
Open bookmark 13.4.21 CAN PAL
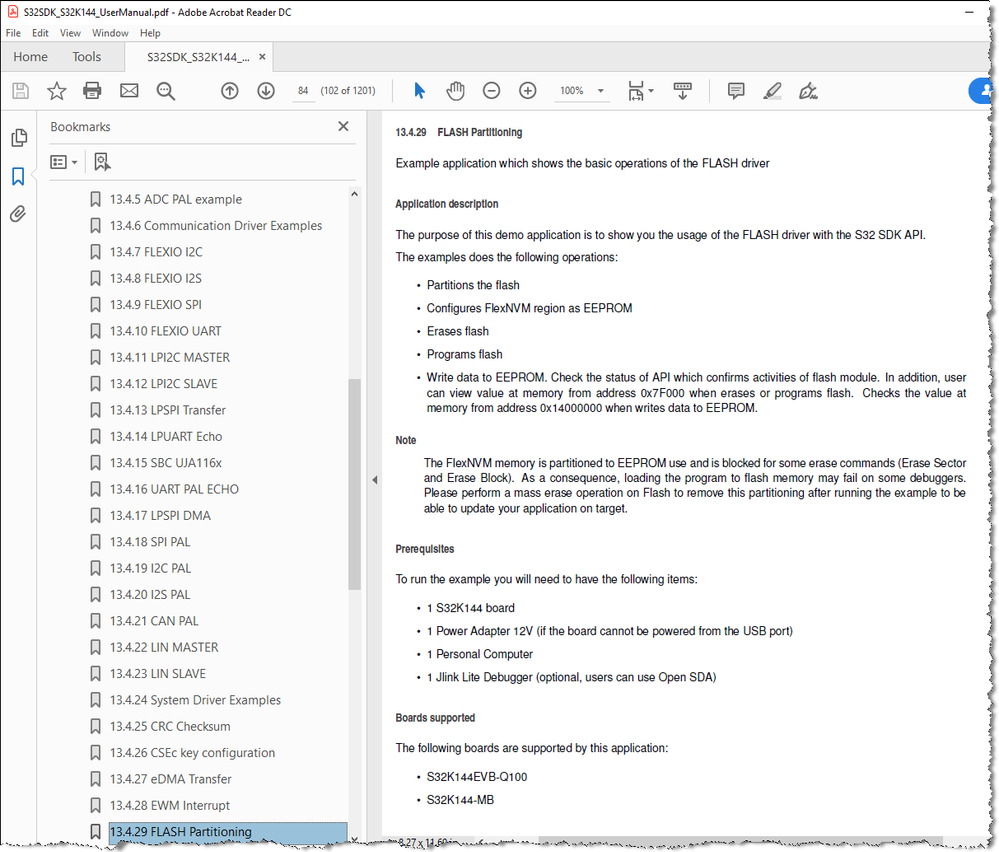[x=154, y=621]
